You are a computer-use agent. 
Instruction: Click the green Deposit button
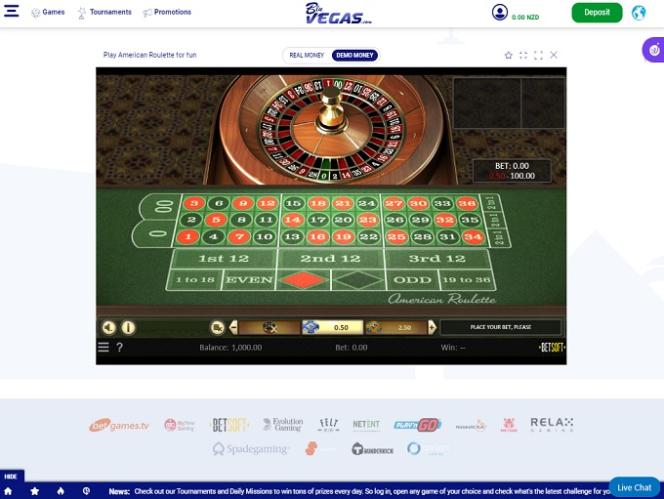597,13
